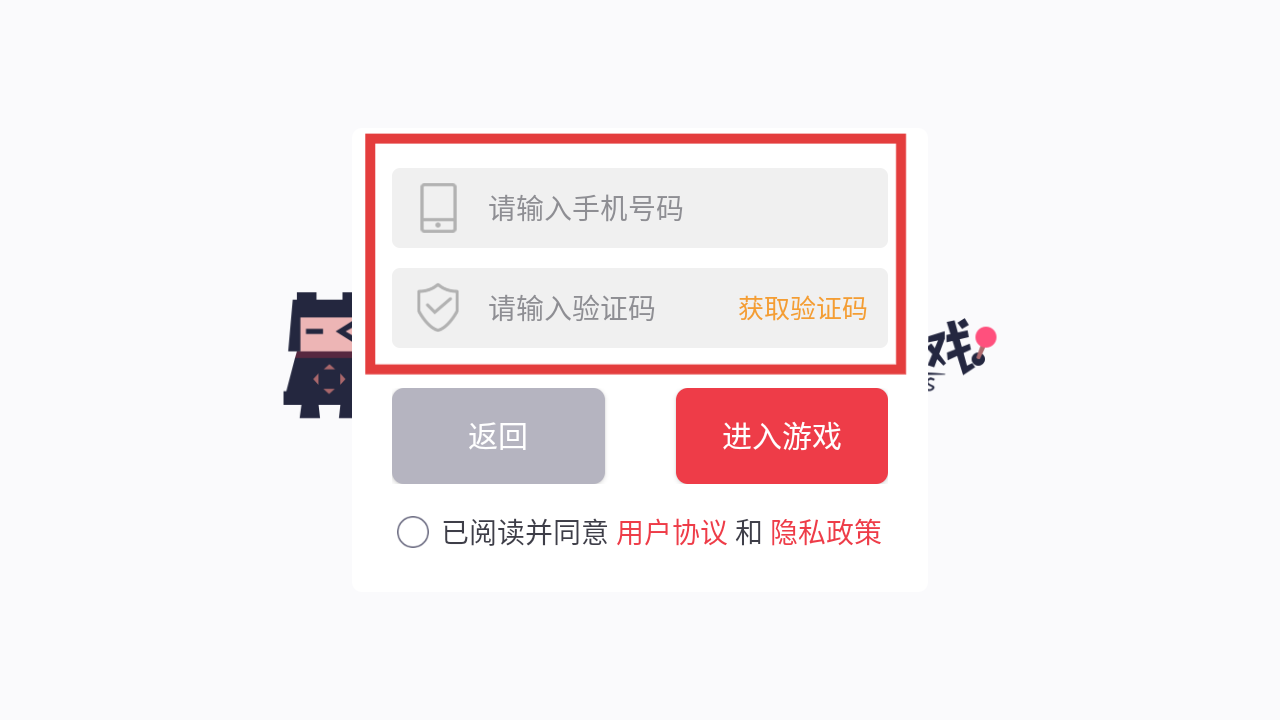Open the 用户协议 user agreement link

pyautogui.click(x=672, y=532)
